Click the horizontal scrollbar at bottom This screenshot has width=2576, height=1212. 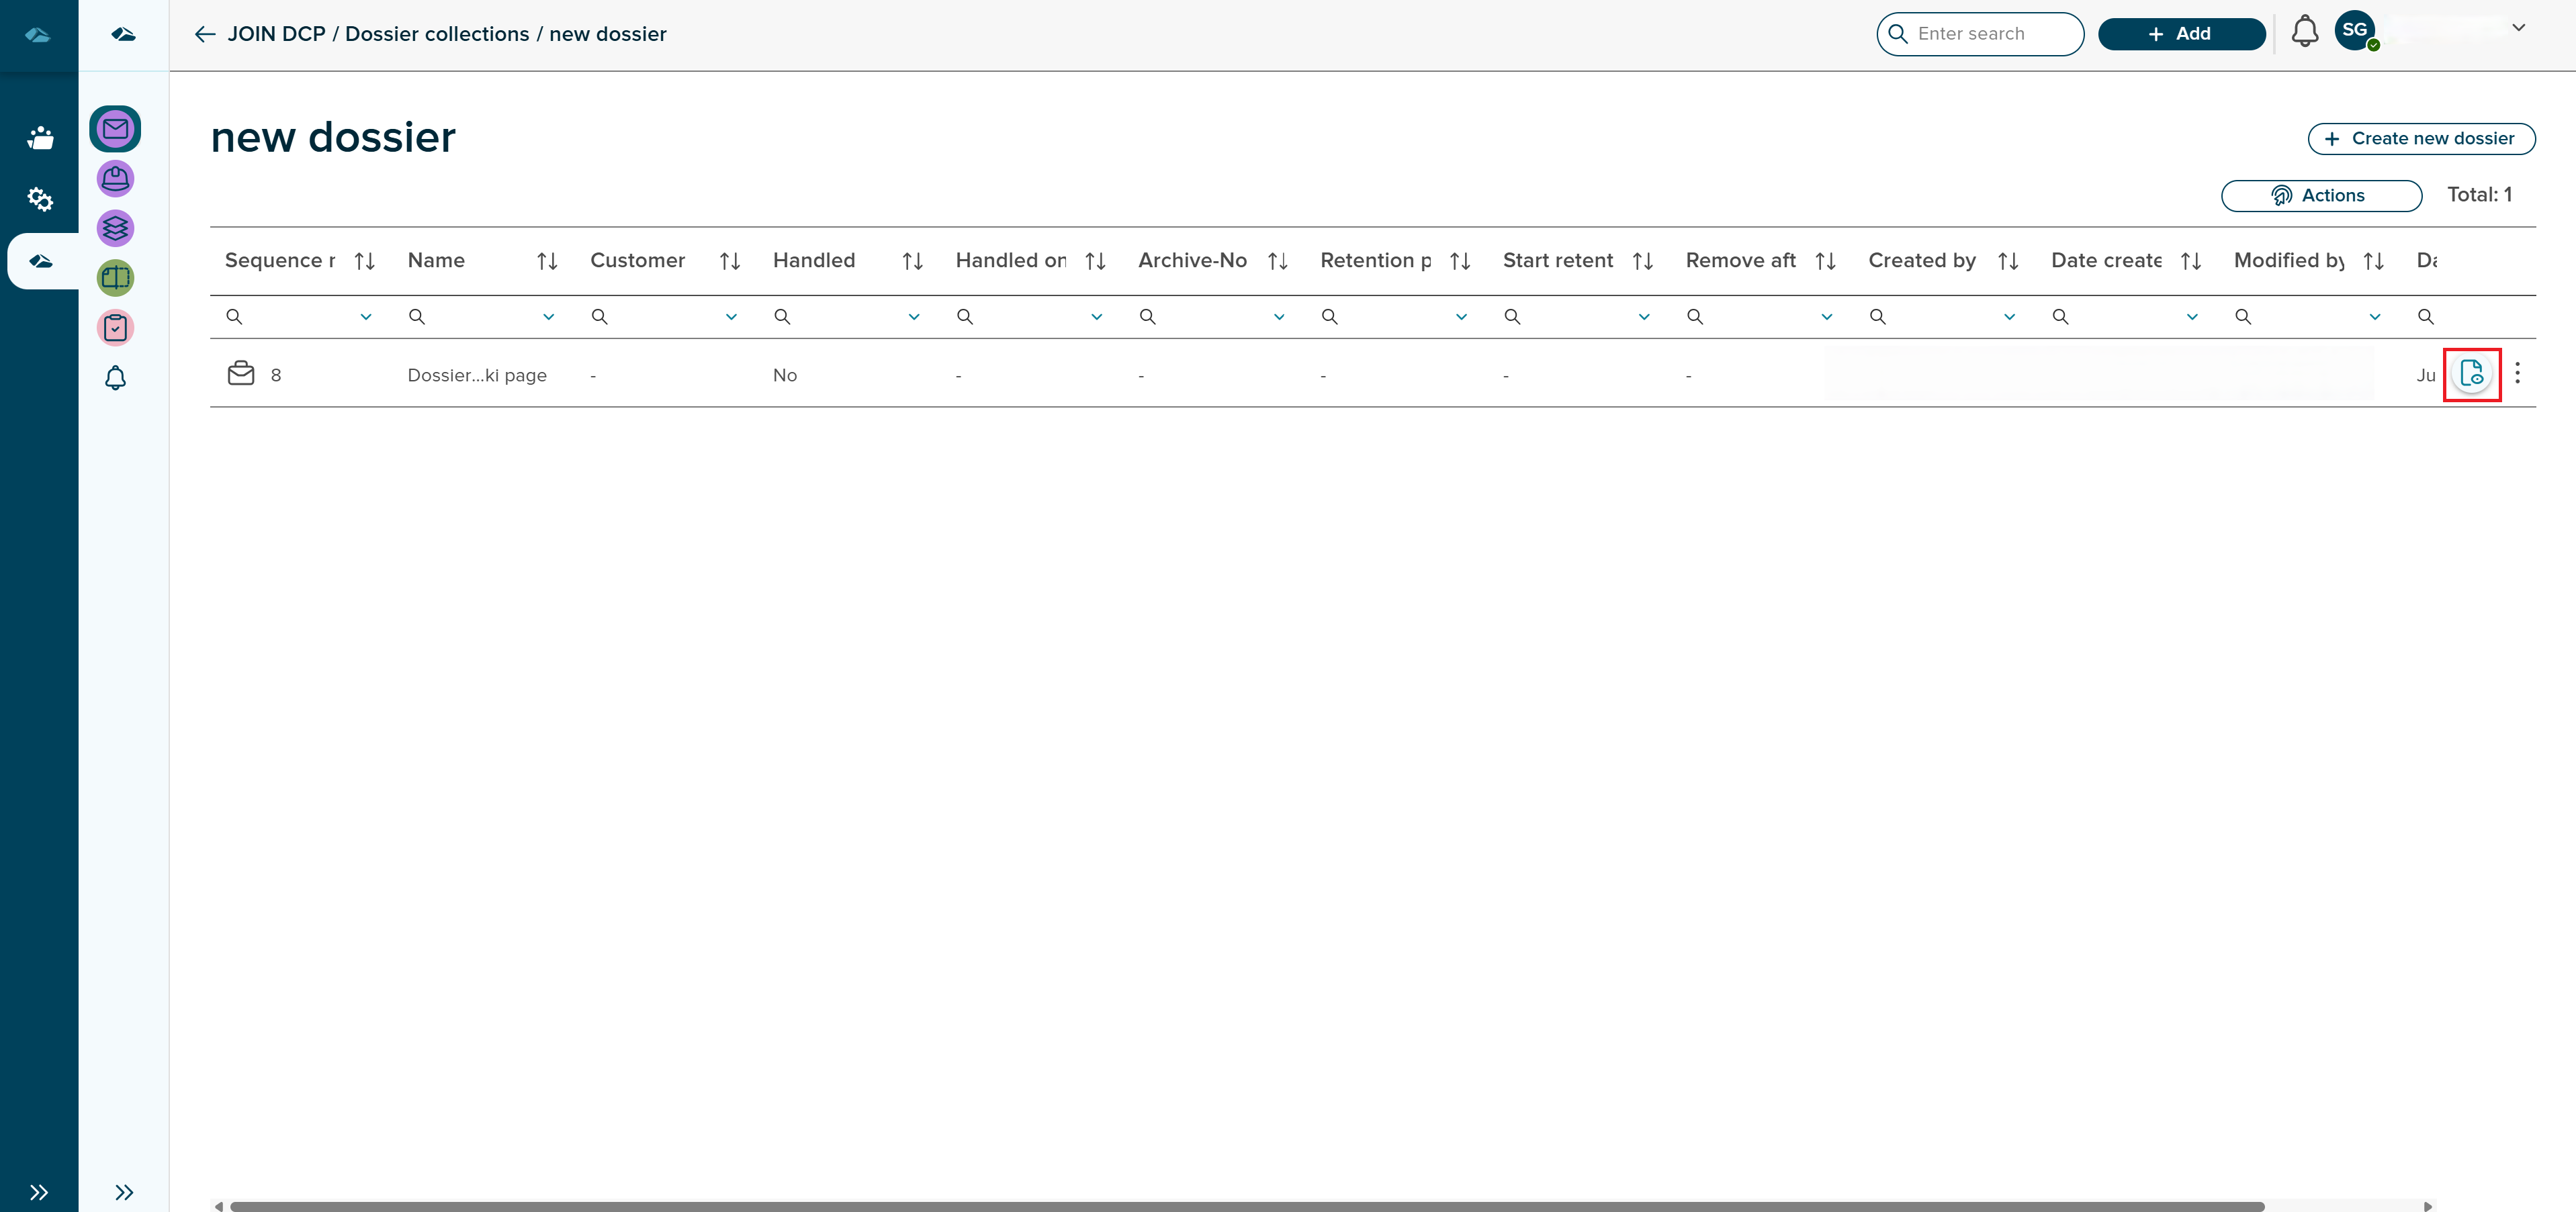pyautogui.click(x=1246, y=1206)
